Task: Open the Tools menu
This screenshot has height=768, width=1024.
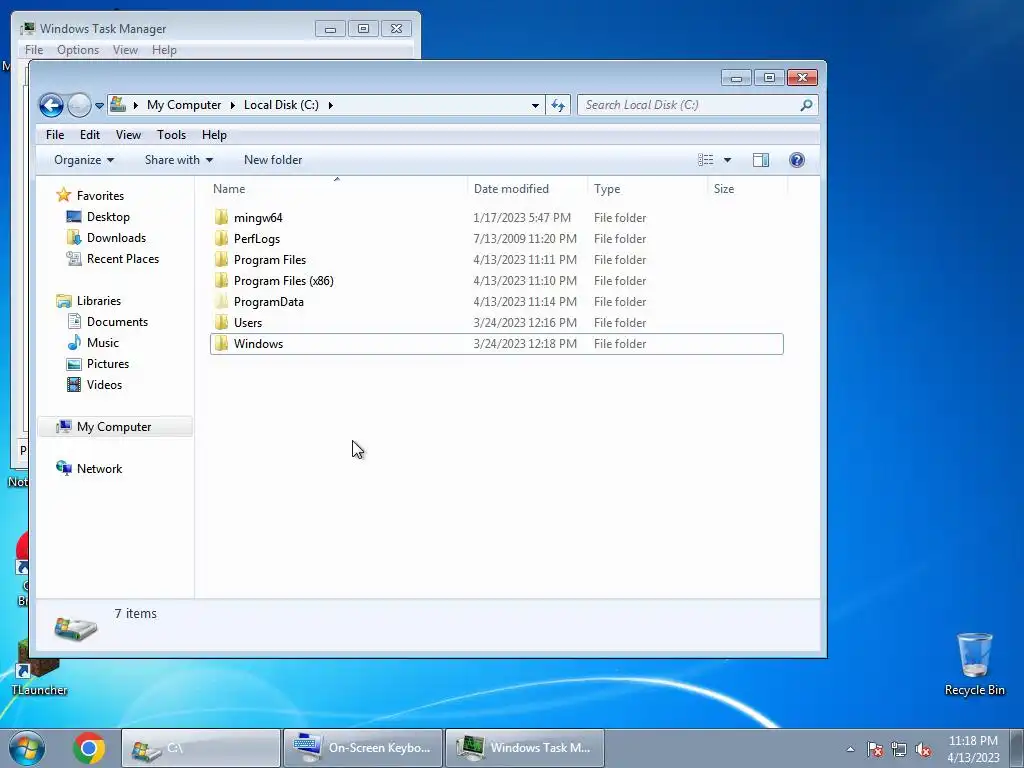Action: pos(171,135)
